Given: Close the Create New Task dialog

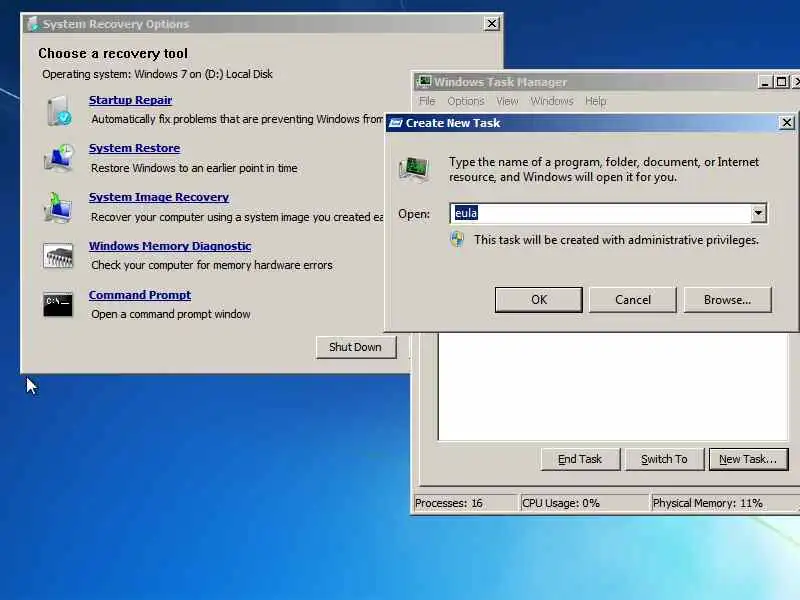Looking at the screenshot, I should click(787, 122).
